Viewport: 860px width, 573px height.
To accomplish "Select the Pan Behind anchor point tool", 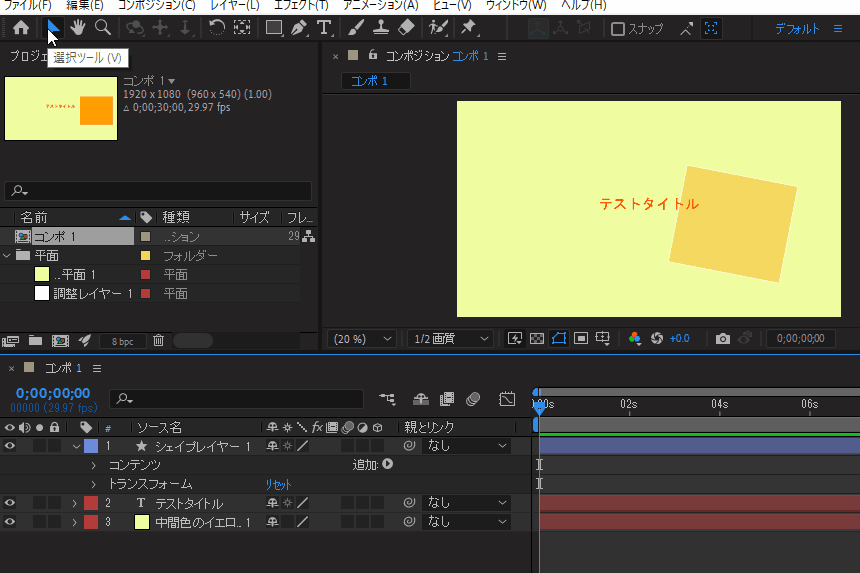I will click(x=242, y=27).
